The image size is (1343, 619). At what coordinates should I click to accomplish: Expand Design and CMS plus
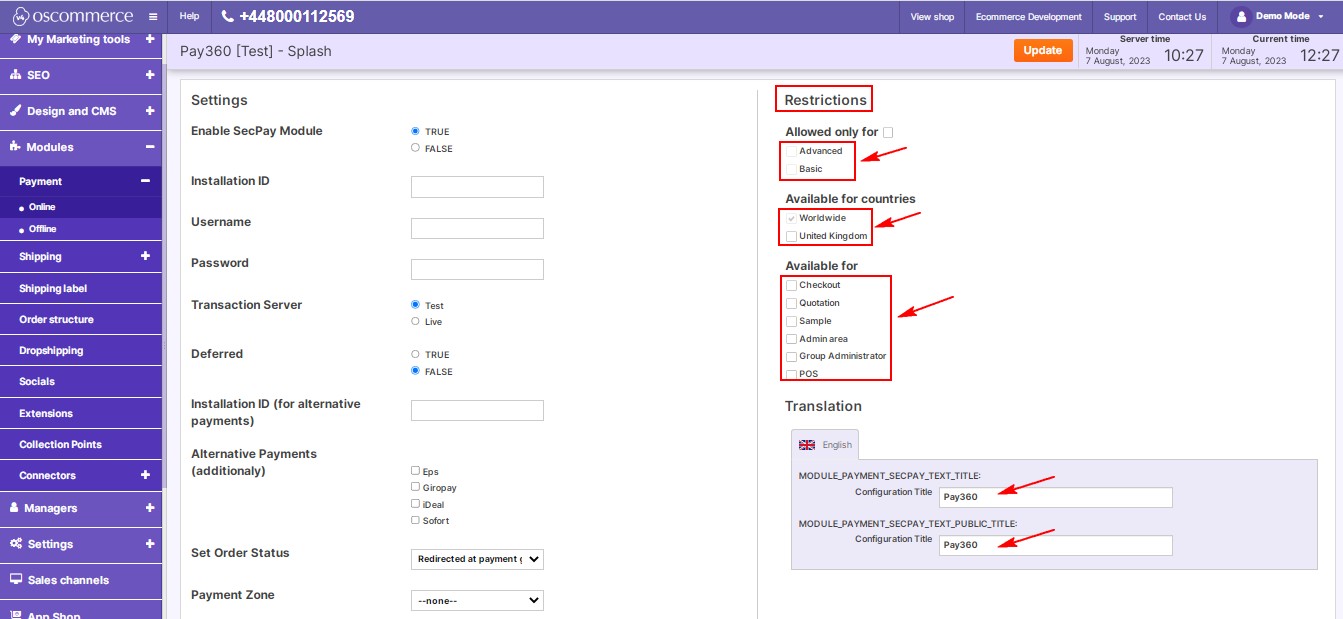[150, 111]
